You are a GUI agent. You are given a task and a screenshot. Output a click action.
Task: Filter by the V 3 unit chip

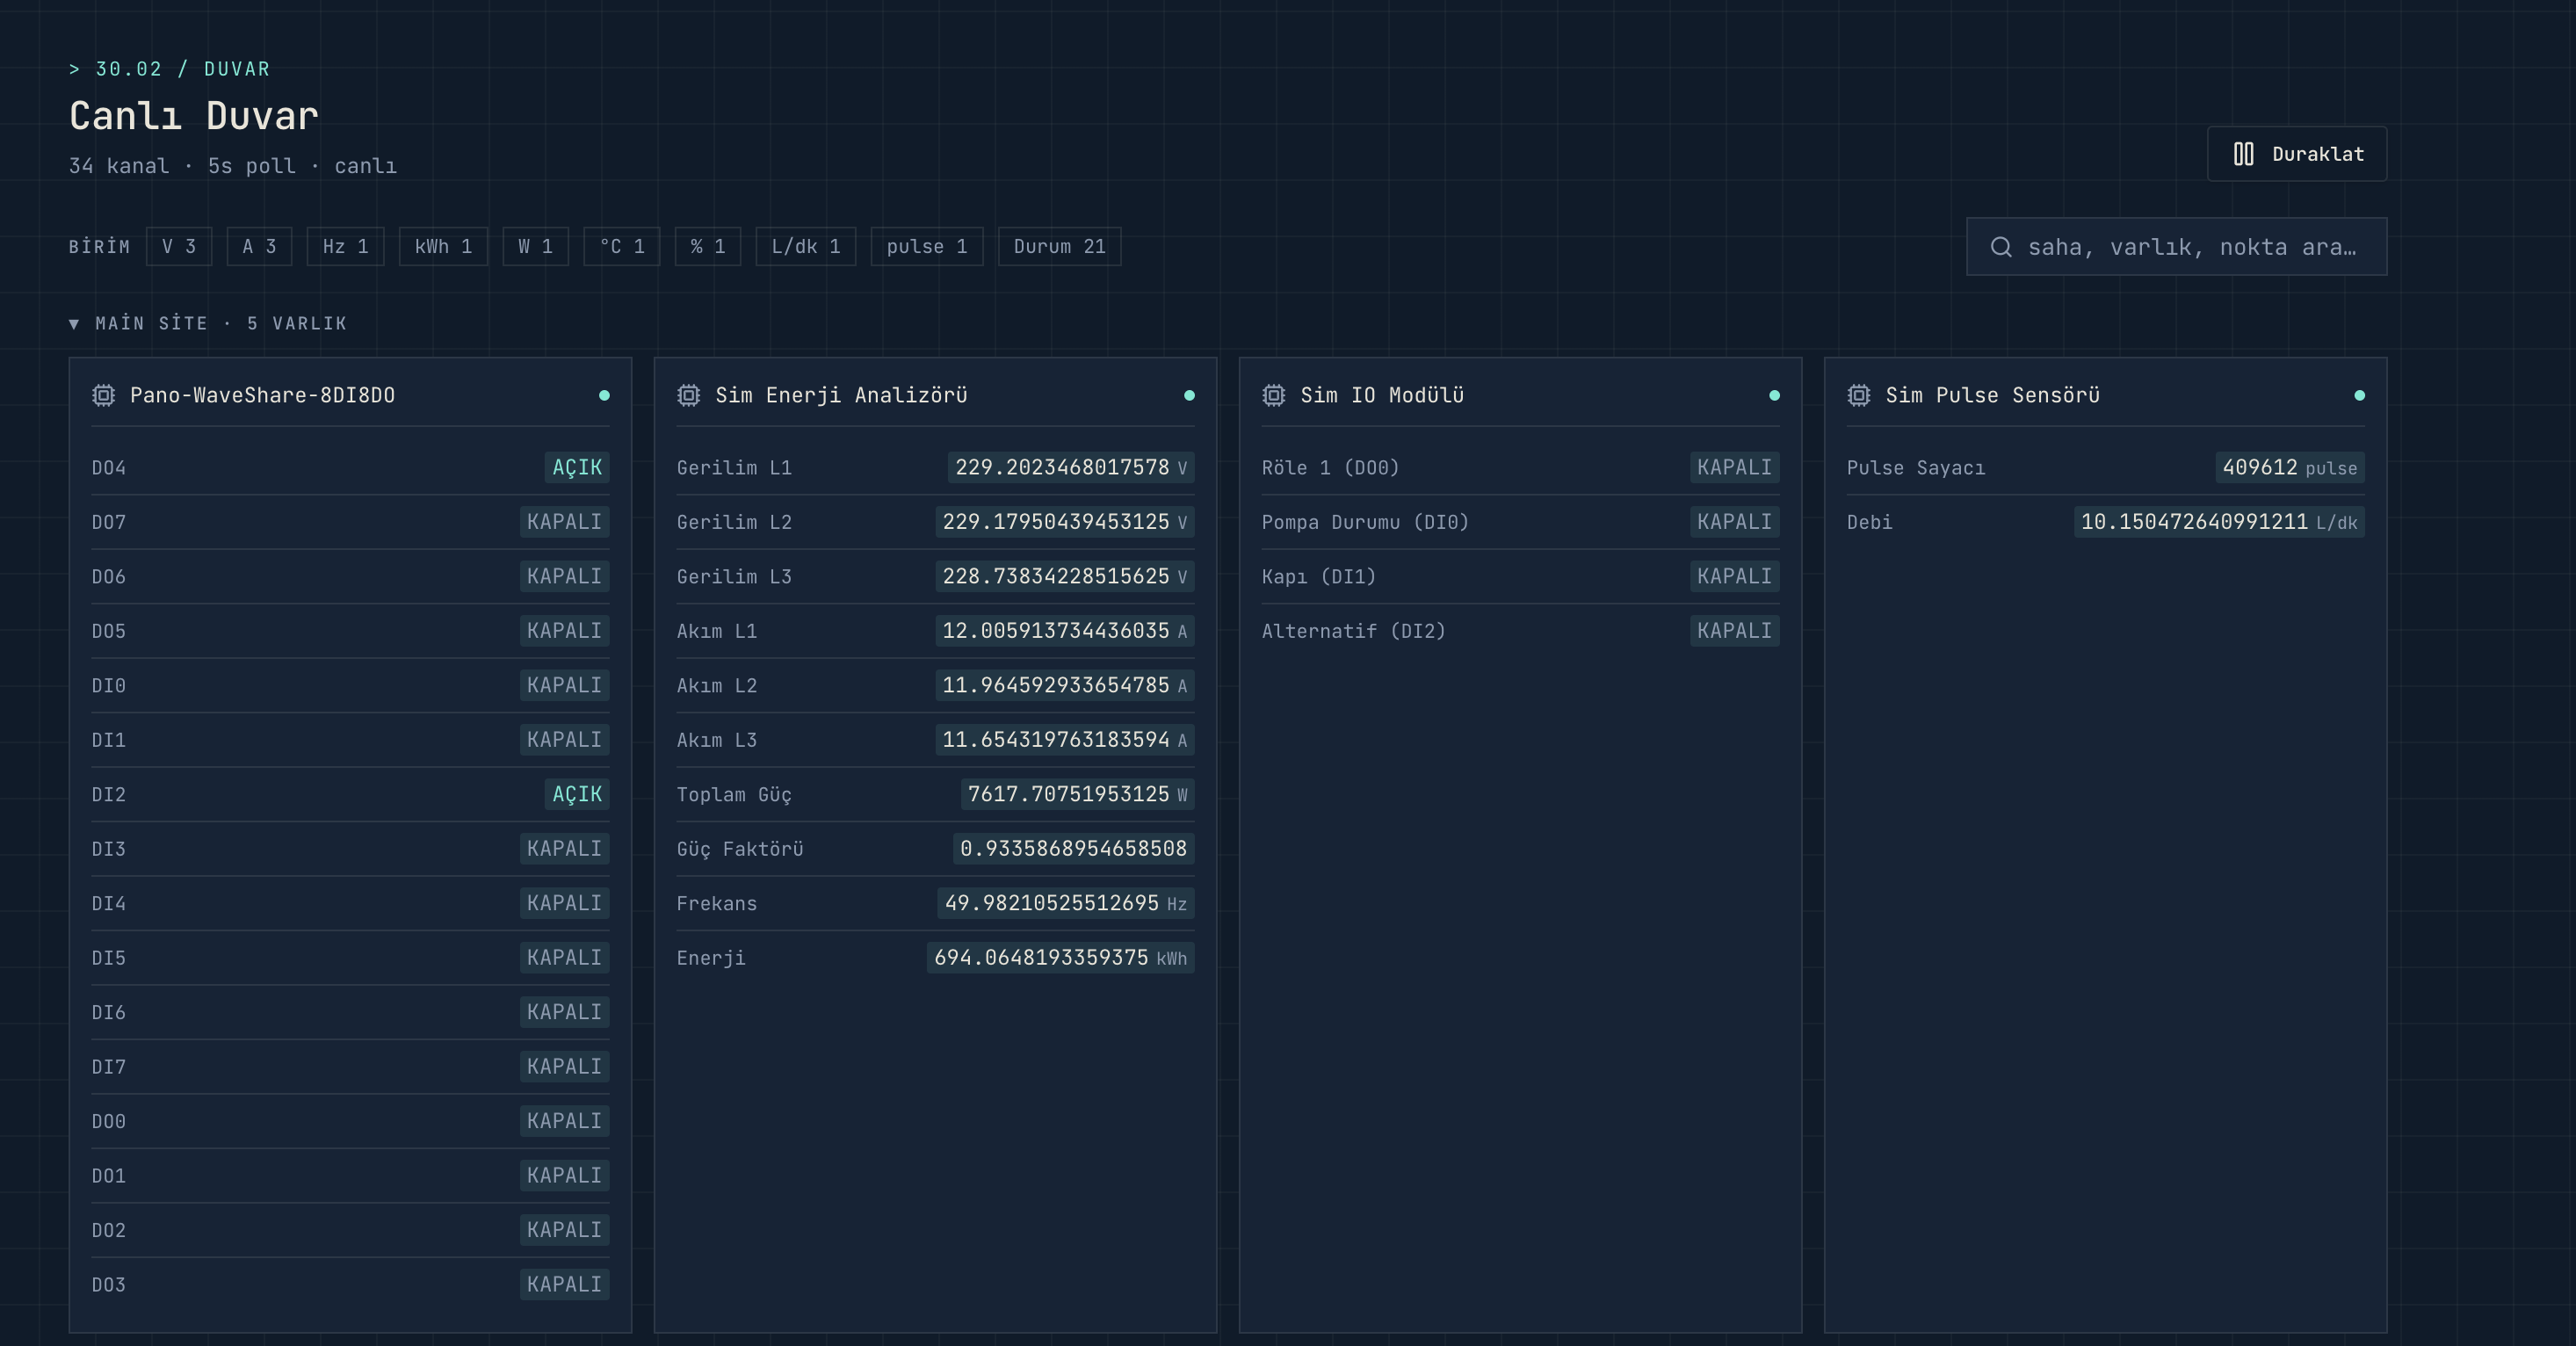(x=179, y=247)
